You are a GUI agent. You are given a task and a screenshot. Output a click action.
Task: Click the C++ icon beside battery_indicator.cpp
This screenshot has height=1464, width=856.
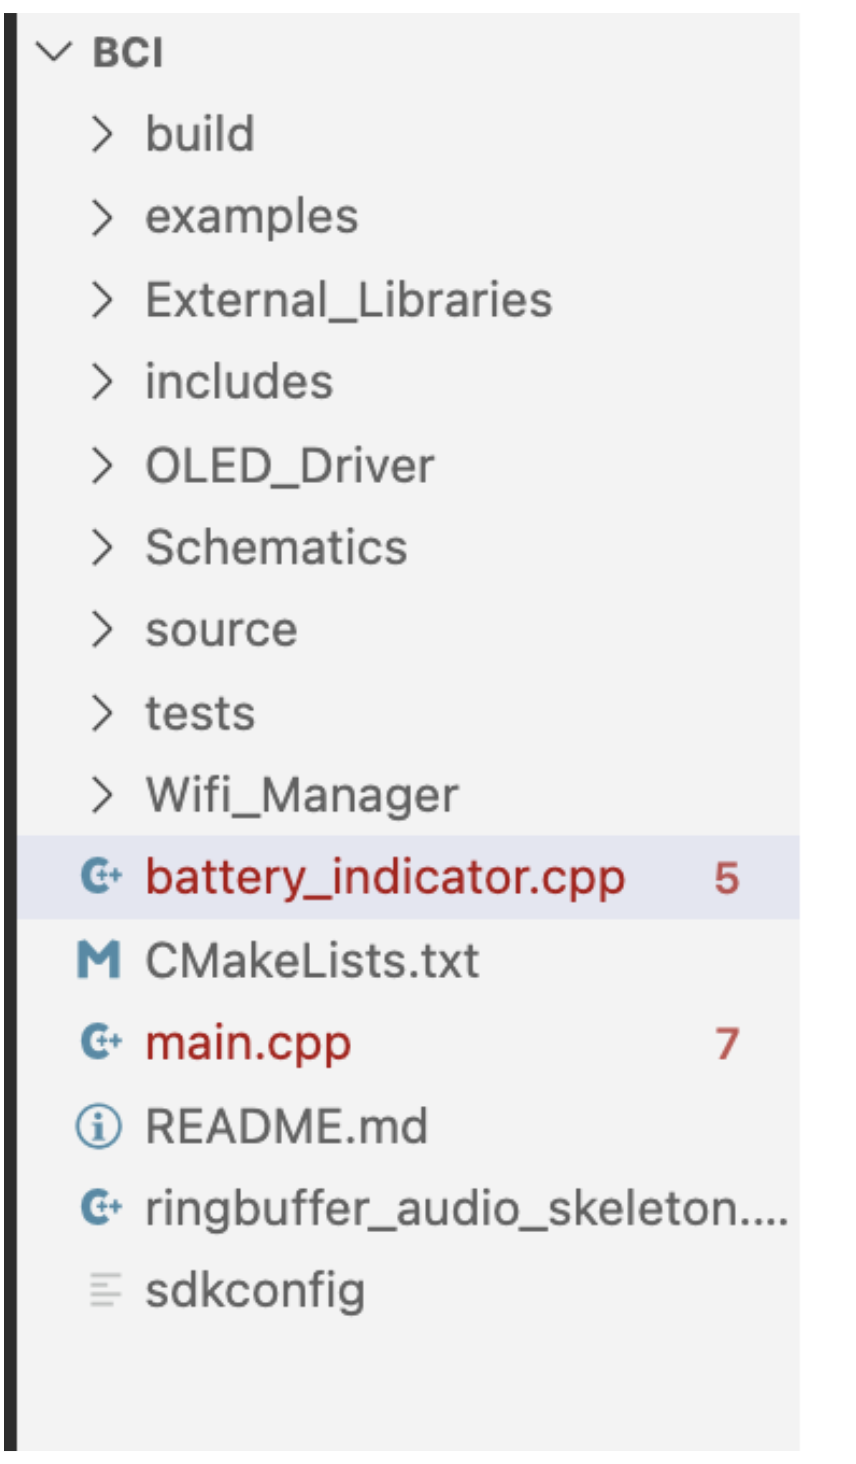[x=100, y=877]
